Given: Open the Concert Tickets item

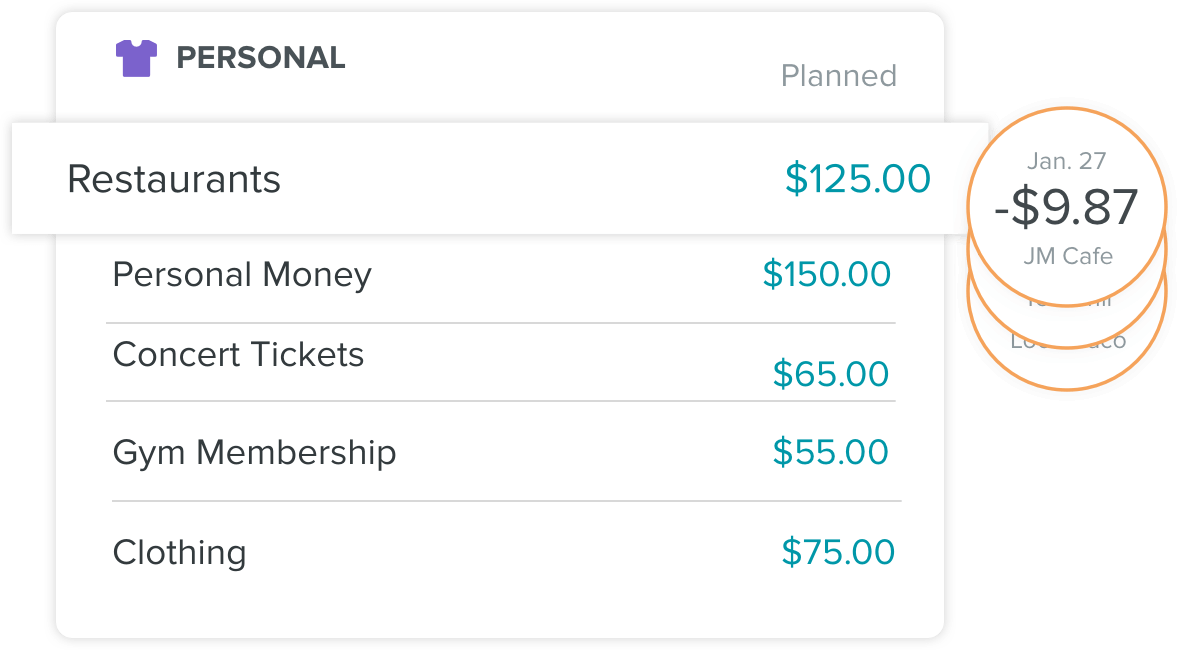Looking at the screenshot, I should click(238, 354).
